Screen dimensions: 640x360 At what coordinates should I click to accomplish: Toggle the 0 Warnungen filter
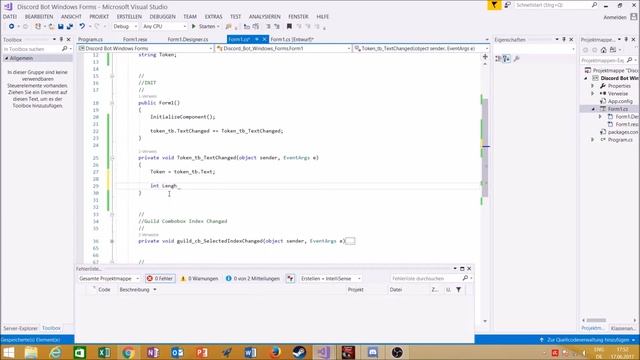(200, 278)
